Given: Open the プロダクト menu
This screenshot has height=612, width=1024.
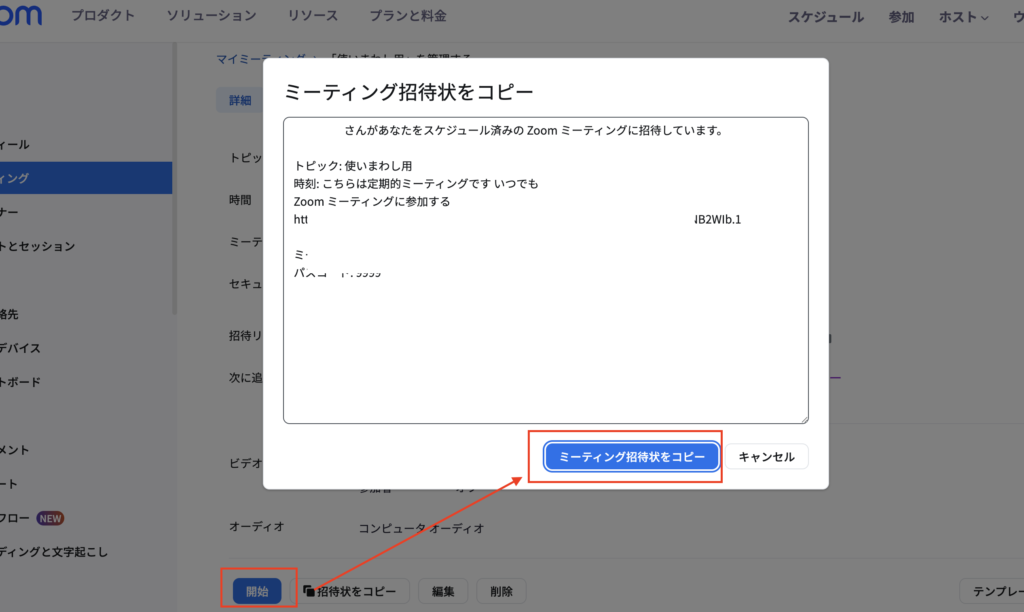Looking at the screenshot, I should [103, 16].
